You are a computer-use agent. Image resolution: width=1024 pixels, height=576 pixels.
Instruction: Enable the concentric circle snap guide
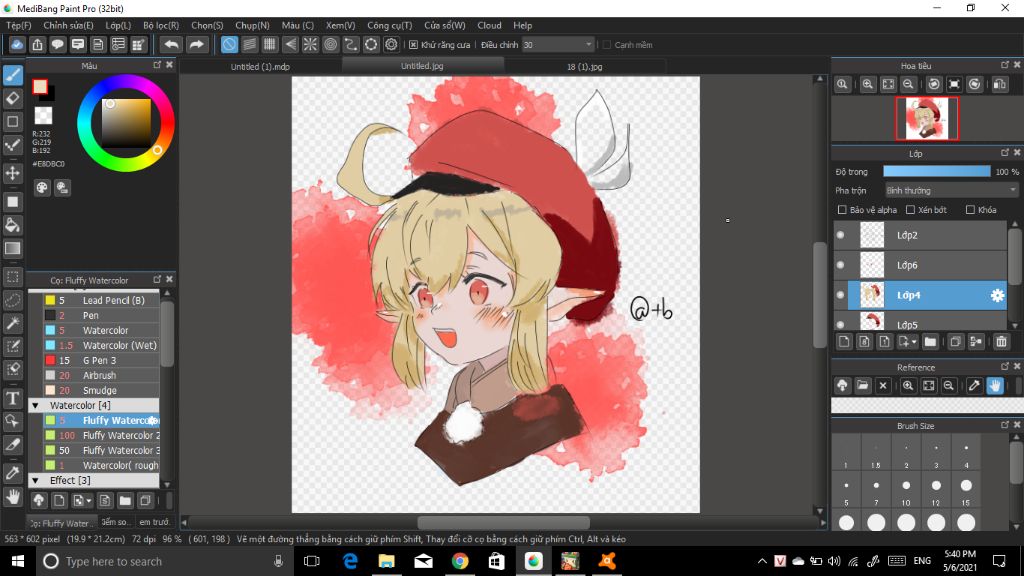(330, 44)
